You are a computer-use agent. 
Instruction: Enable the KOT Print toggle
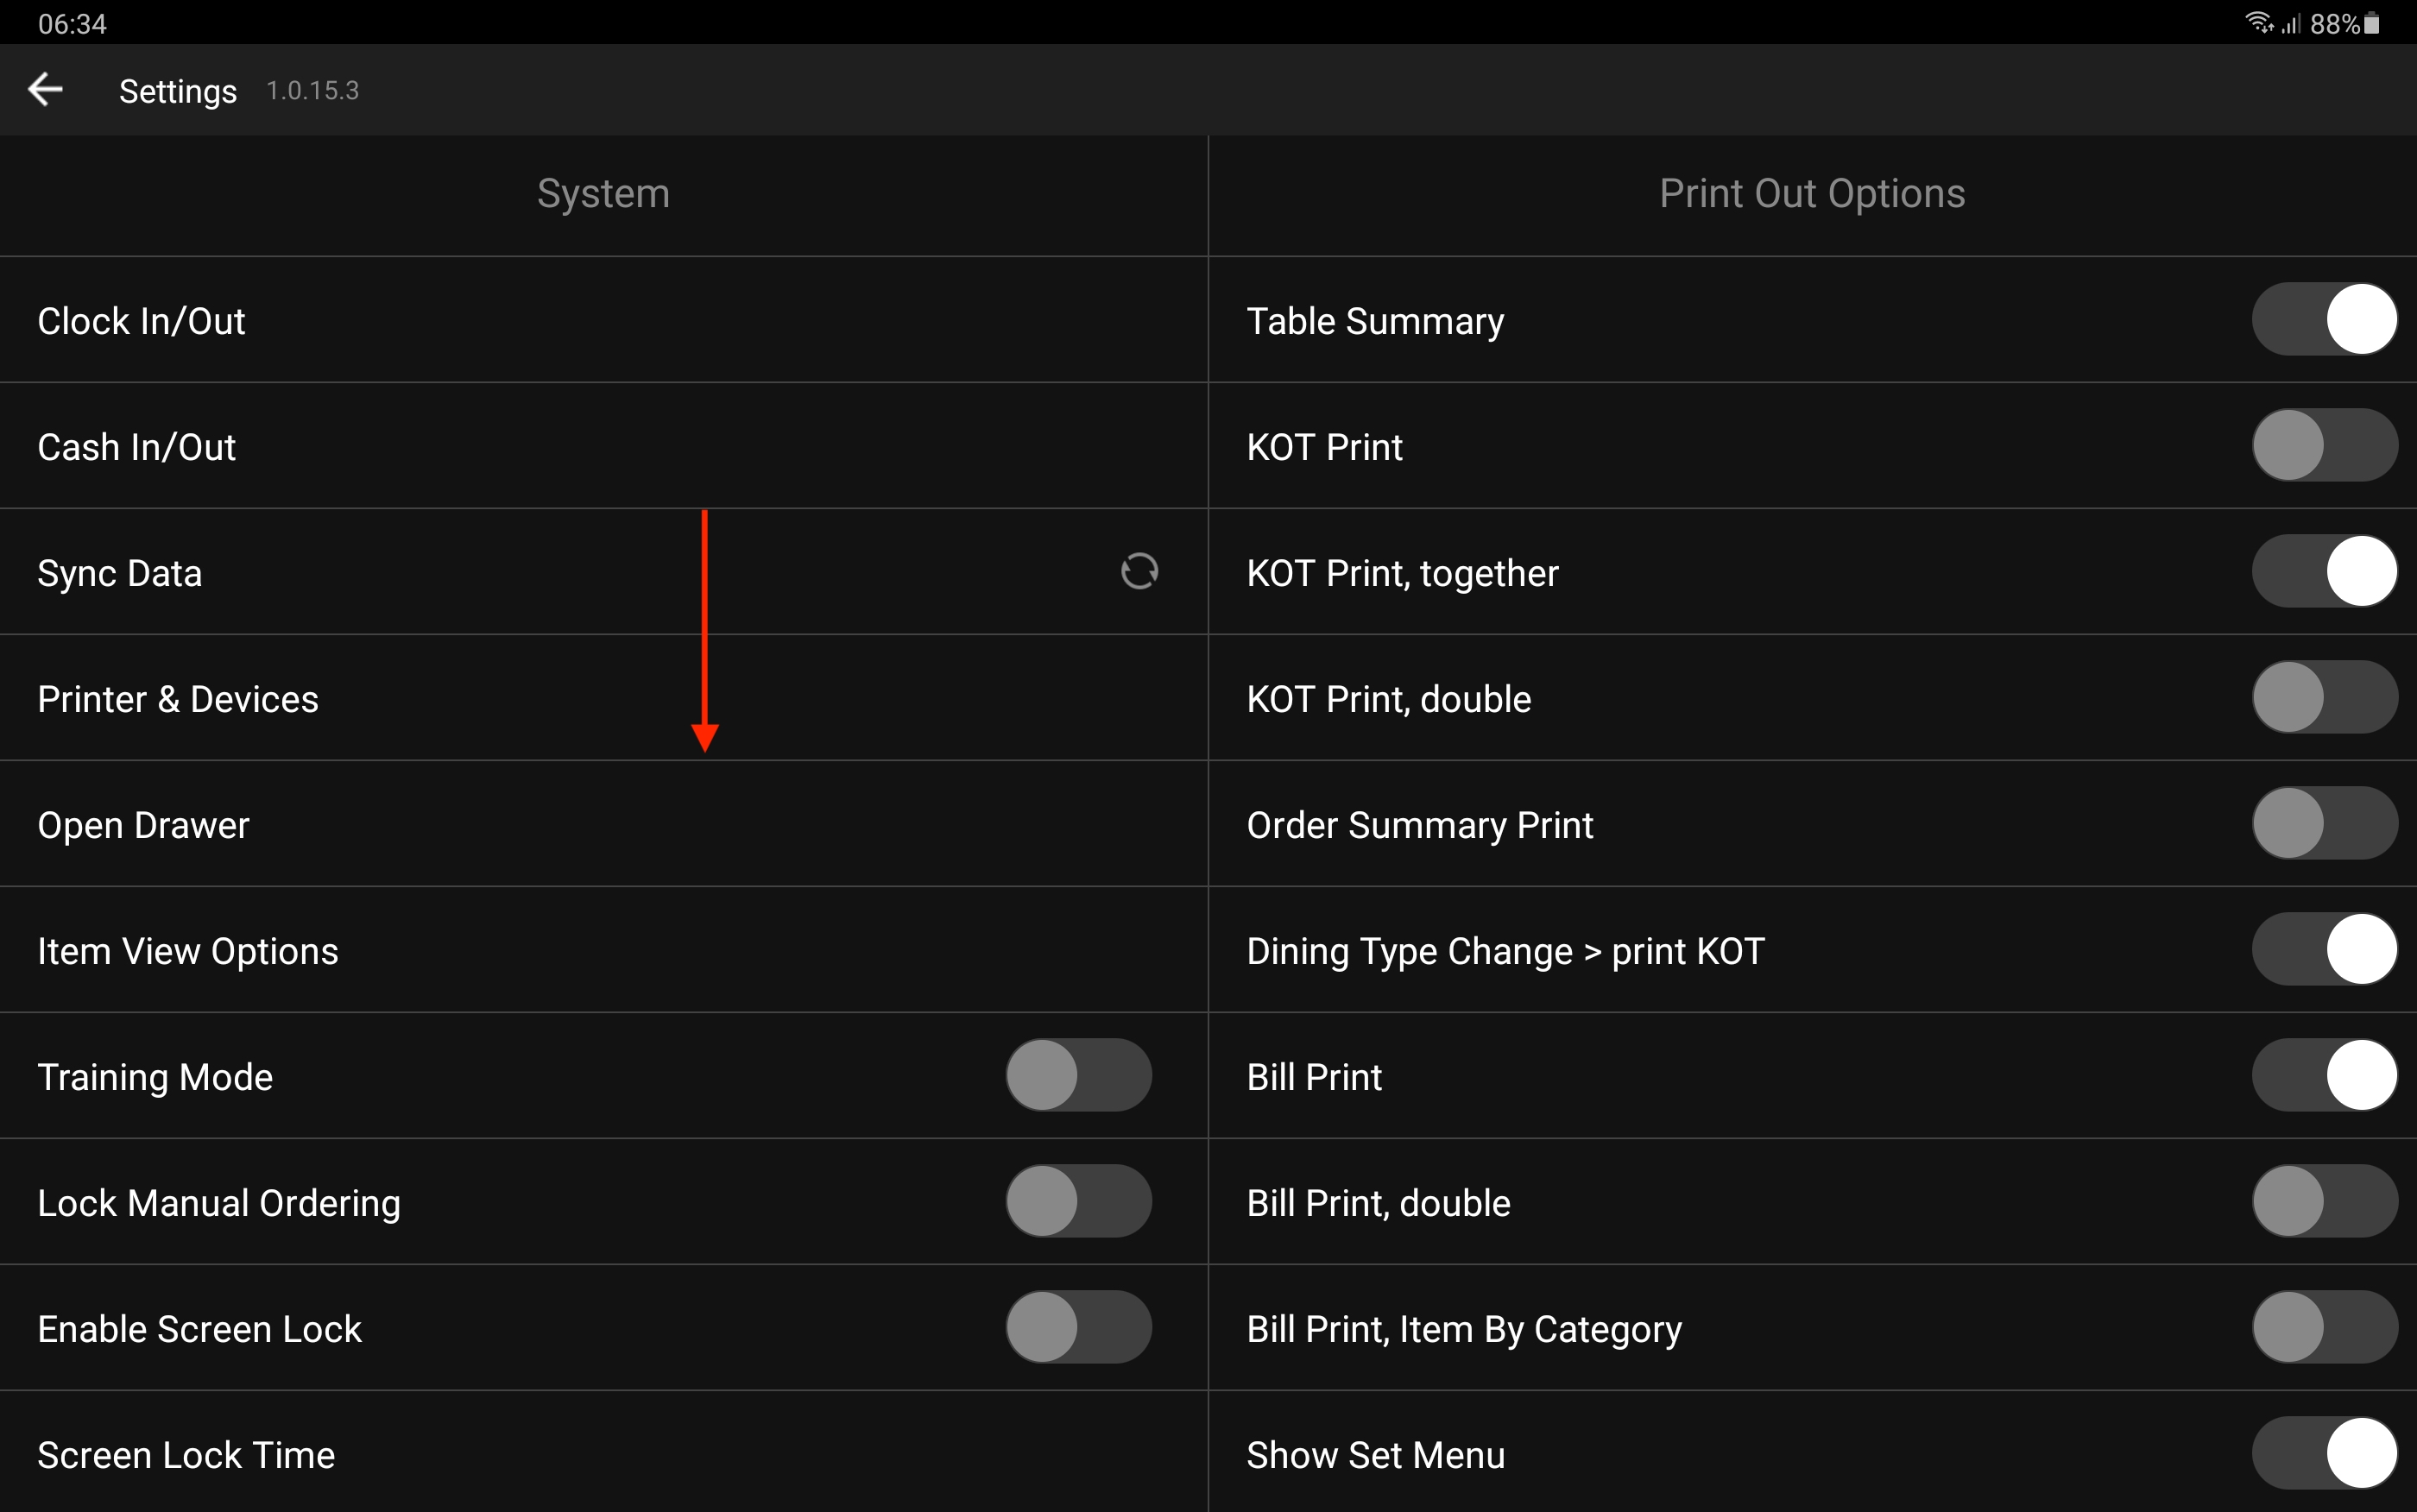pos(2323,446)
